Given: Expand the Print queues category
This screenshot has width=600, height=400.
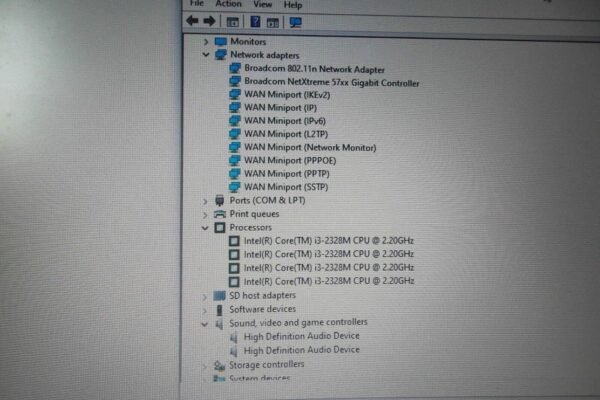Looking at the screenshot, I should click(205, 214).
